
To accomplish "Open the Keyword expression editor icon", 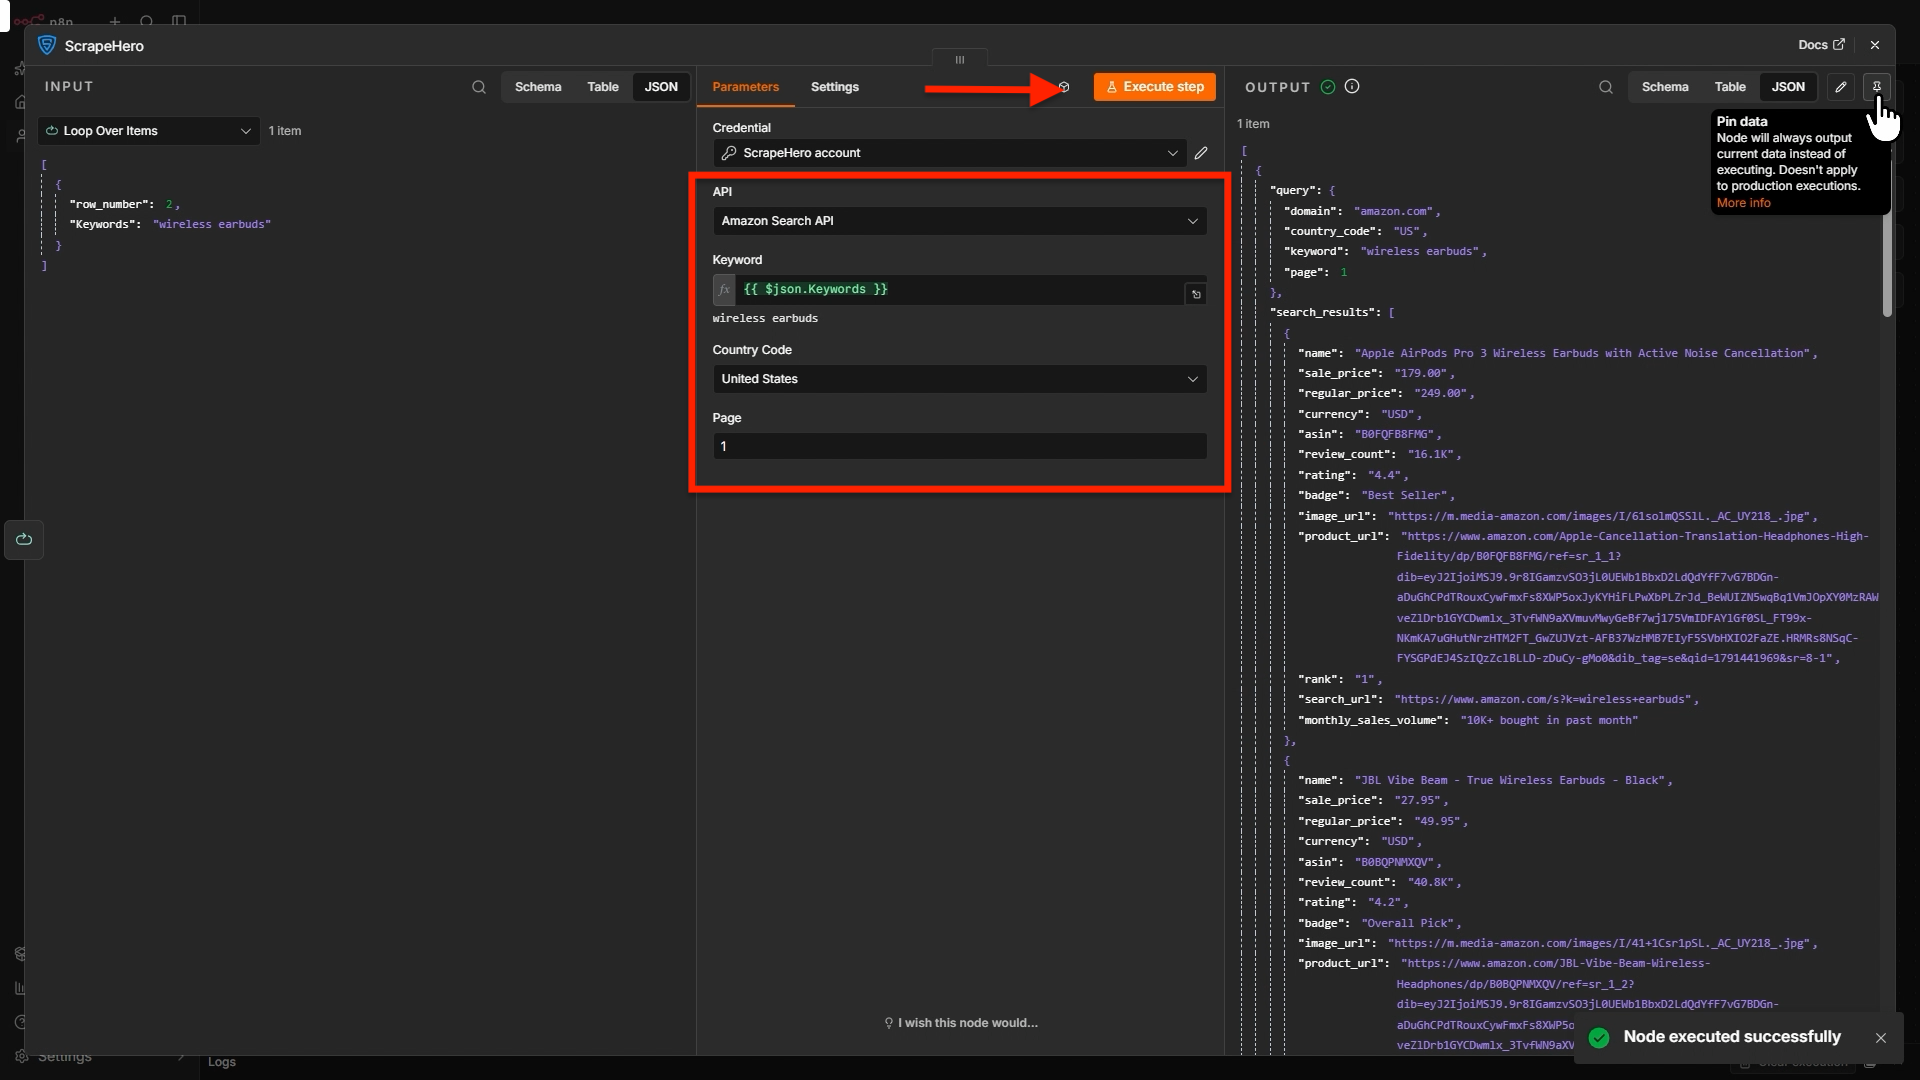I will click(1195, 294).
